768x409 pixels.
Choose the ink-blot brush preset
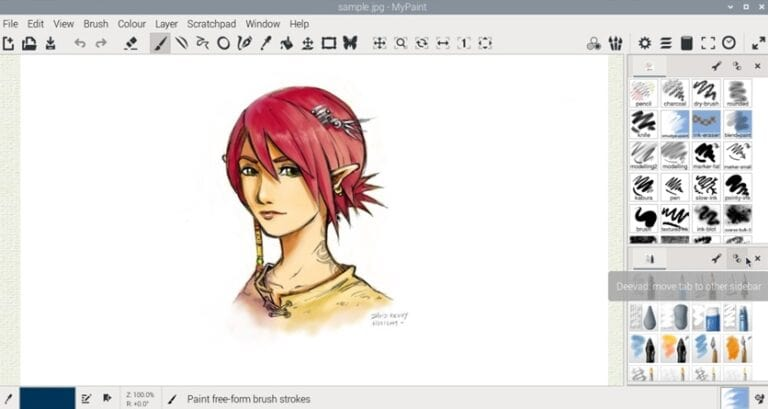(x=706, y=218)
